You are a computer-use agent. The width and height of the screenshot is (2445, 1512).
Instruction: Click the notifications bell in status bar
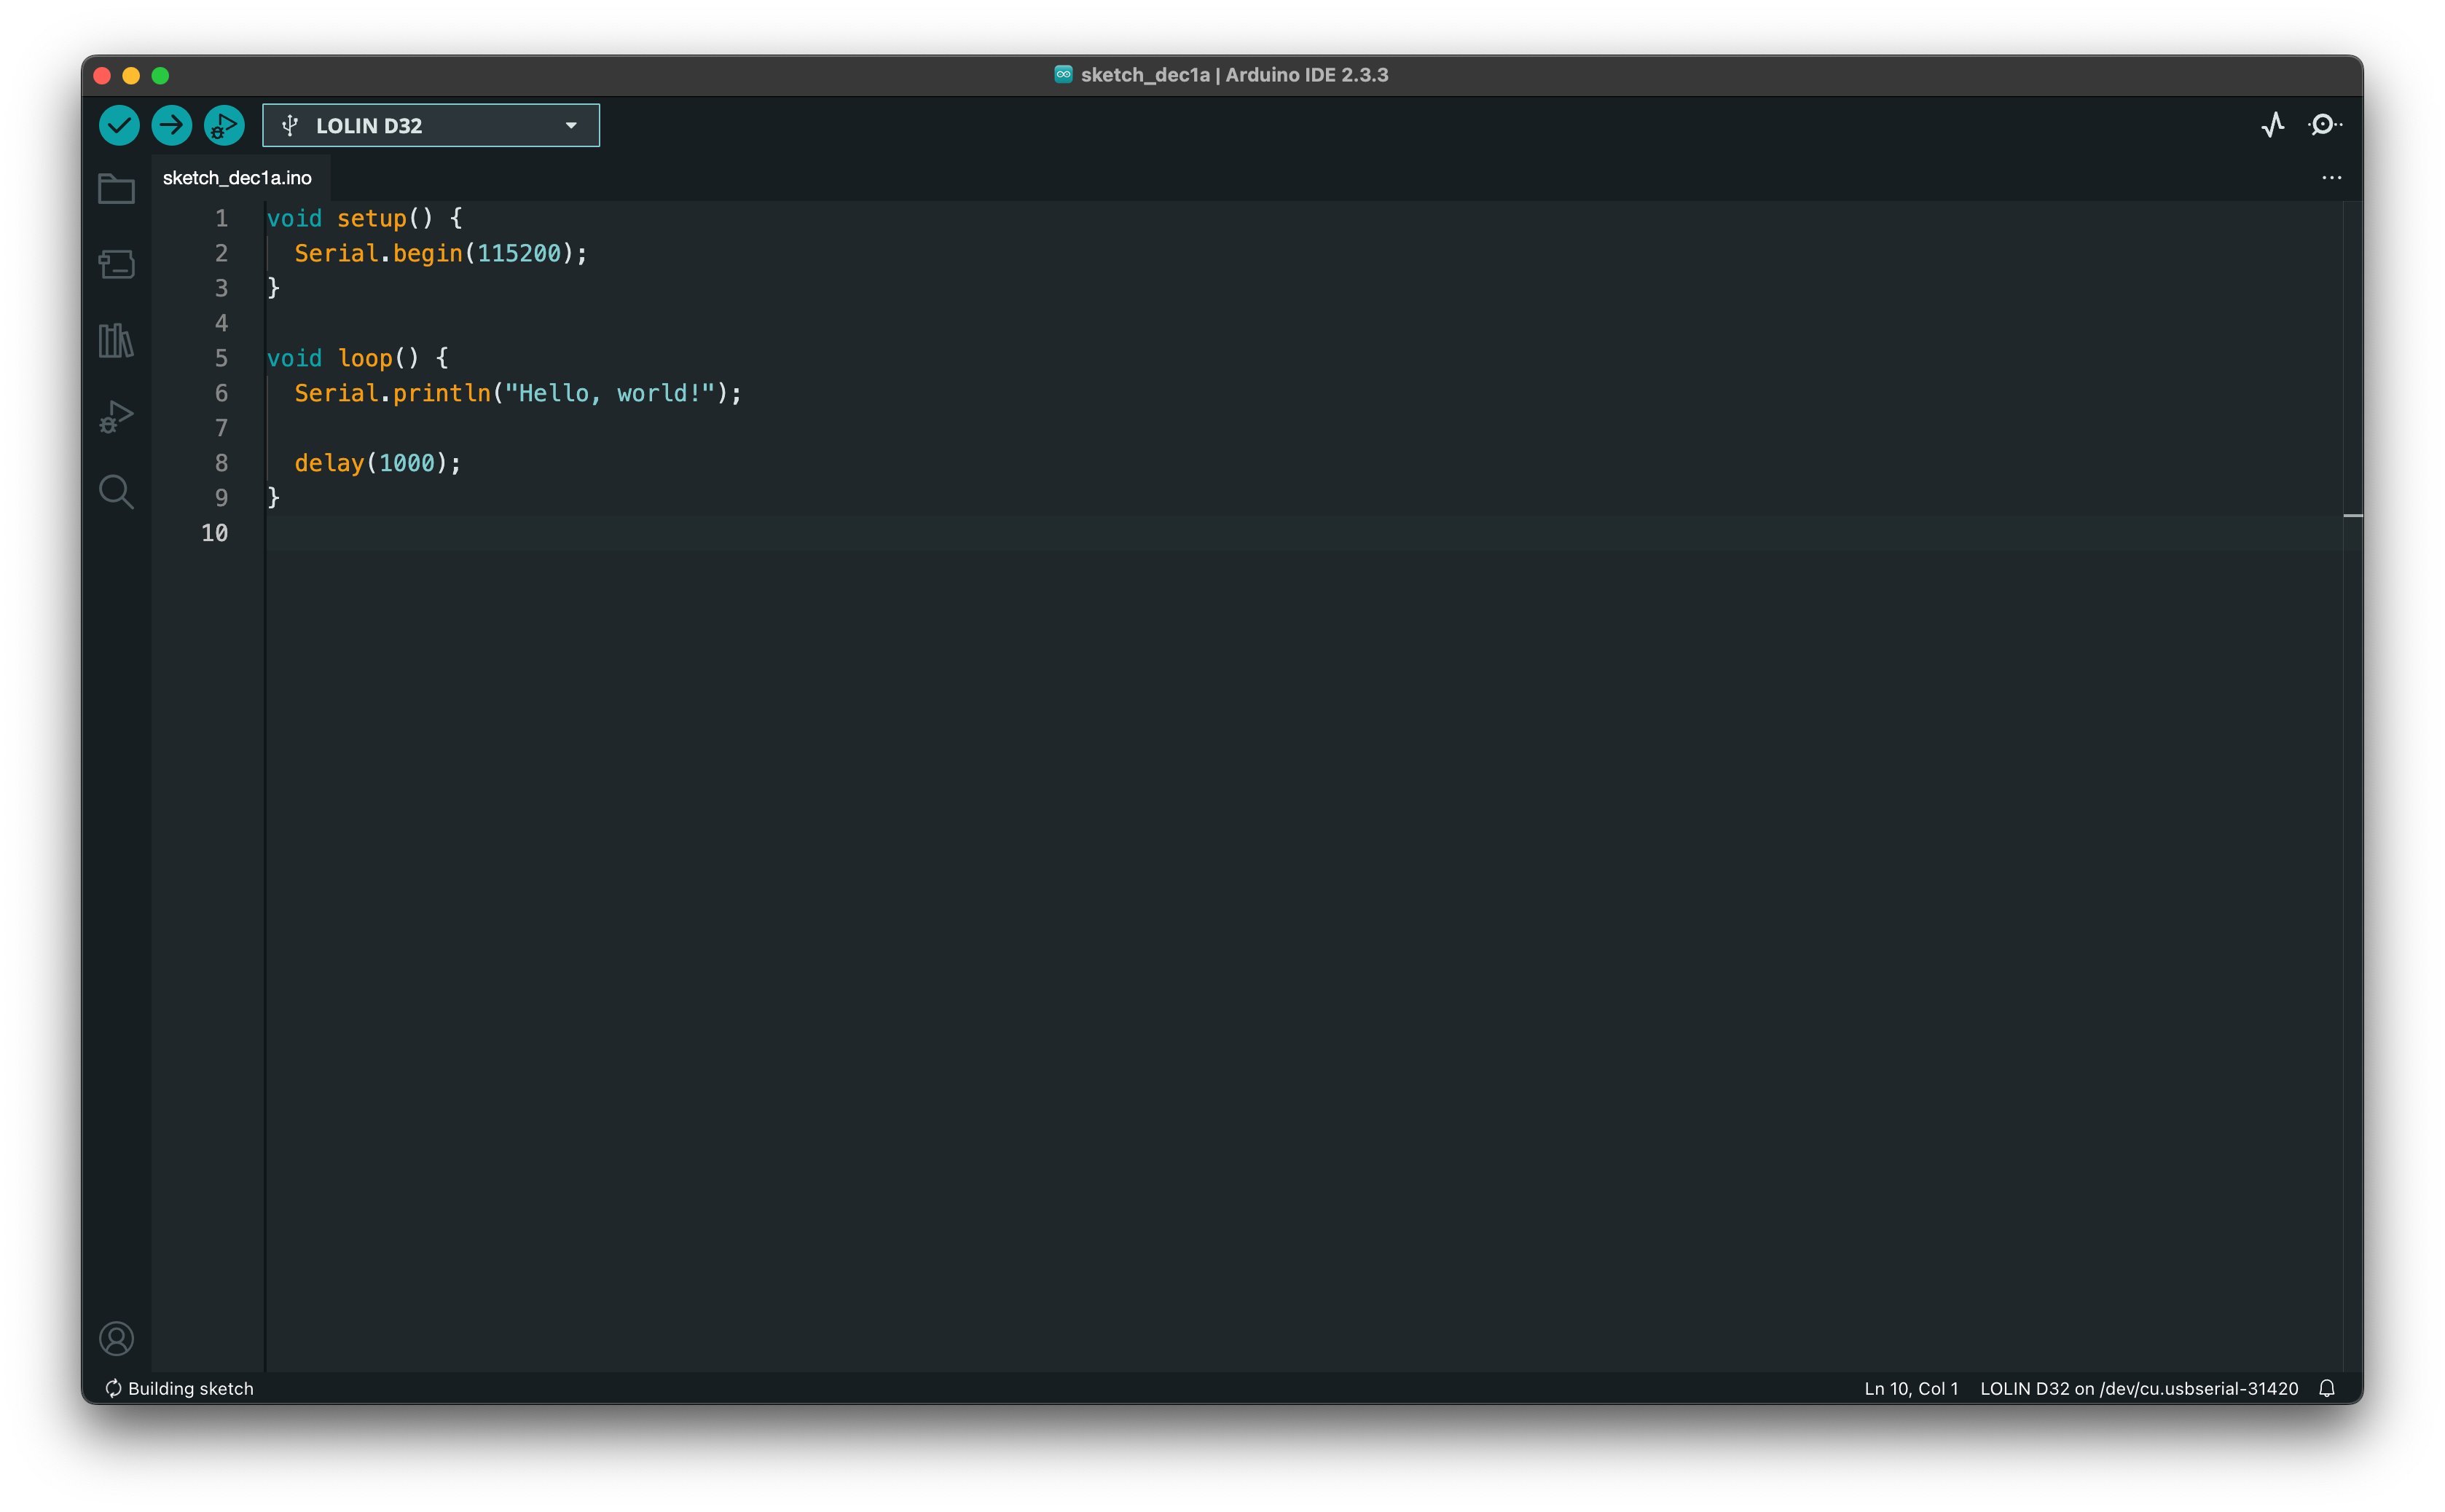pos(2327,1388)
